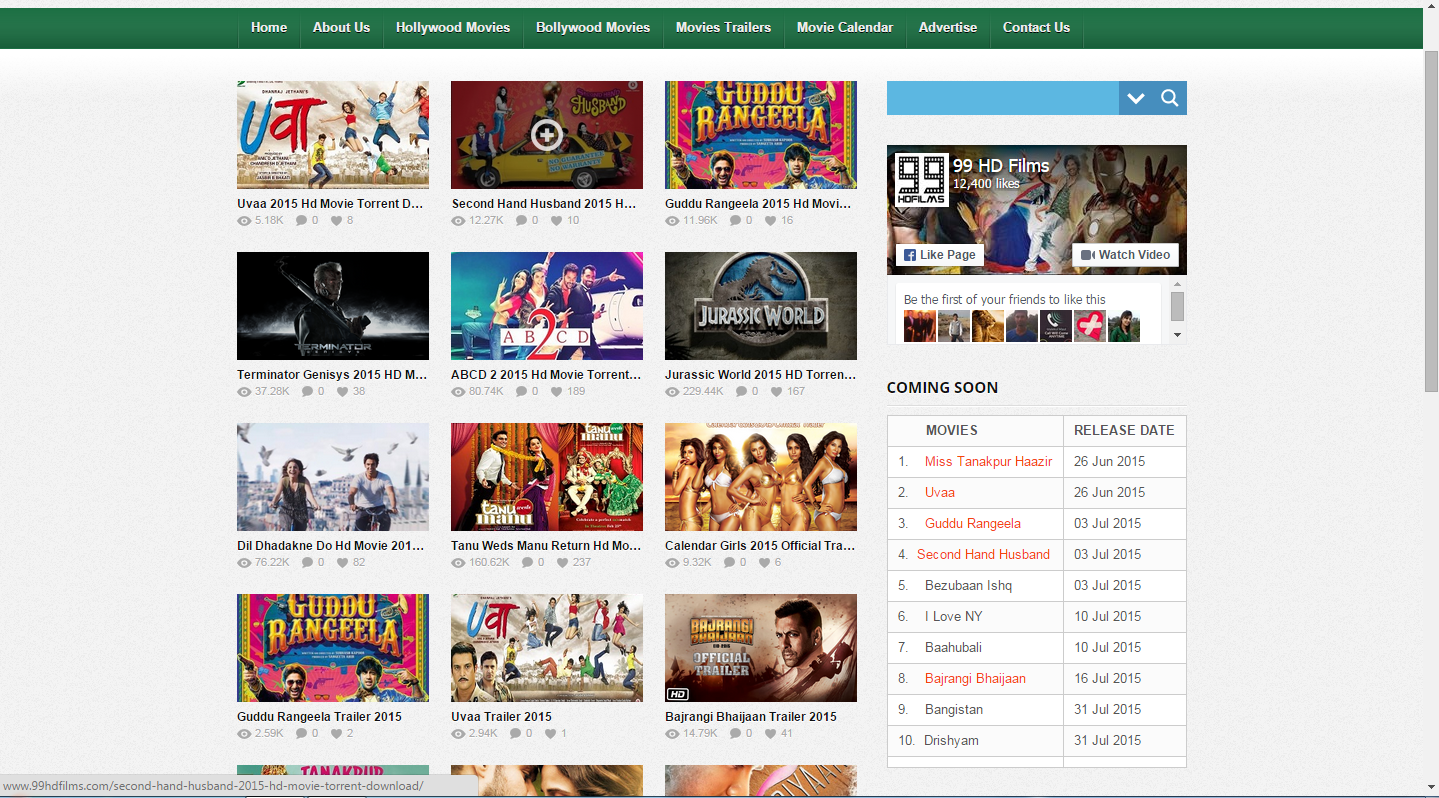This screenshot has height=798, width=1439.
Task: Open Bajrangi Bhaijaan in Coming Soon table
Action: (975, 679)
